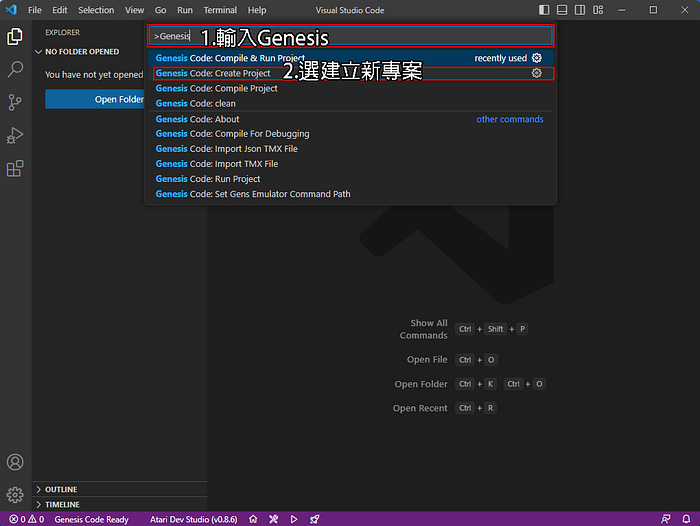Open the Search view in activity bar
700x526 pixels.
tap(15, 69)
